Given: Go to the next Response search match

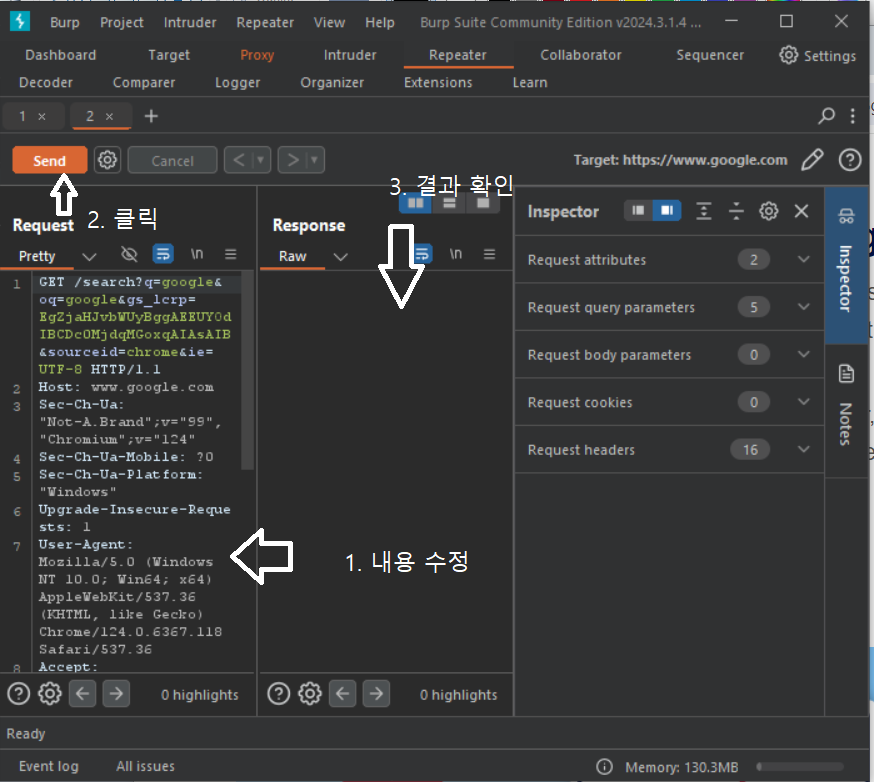Looking at the screenshot, I should (x=376, y=694).
